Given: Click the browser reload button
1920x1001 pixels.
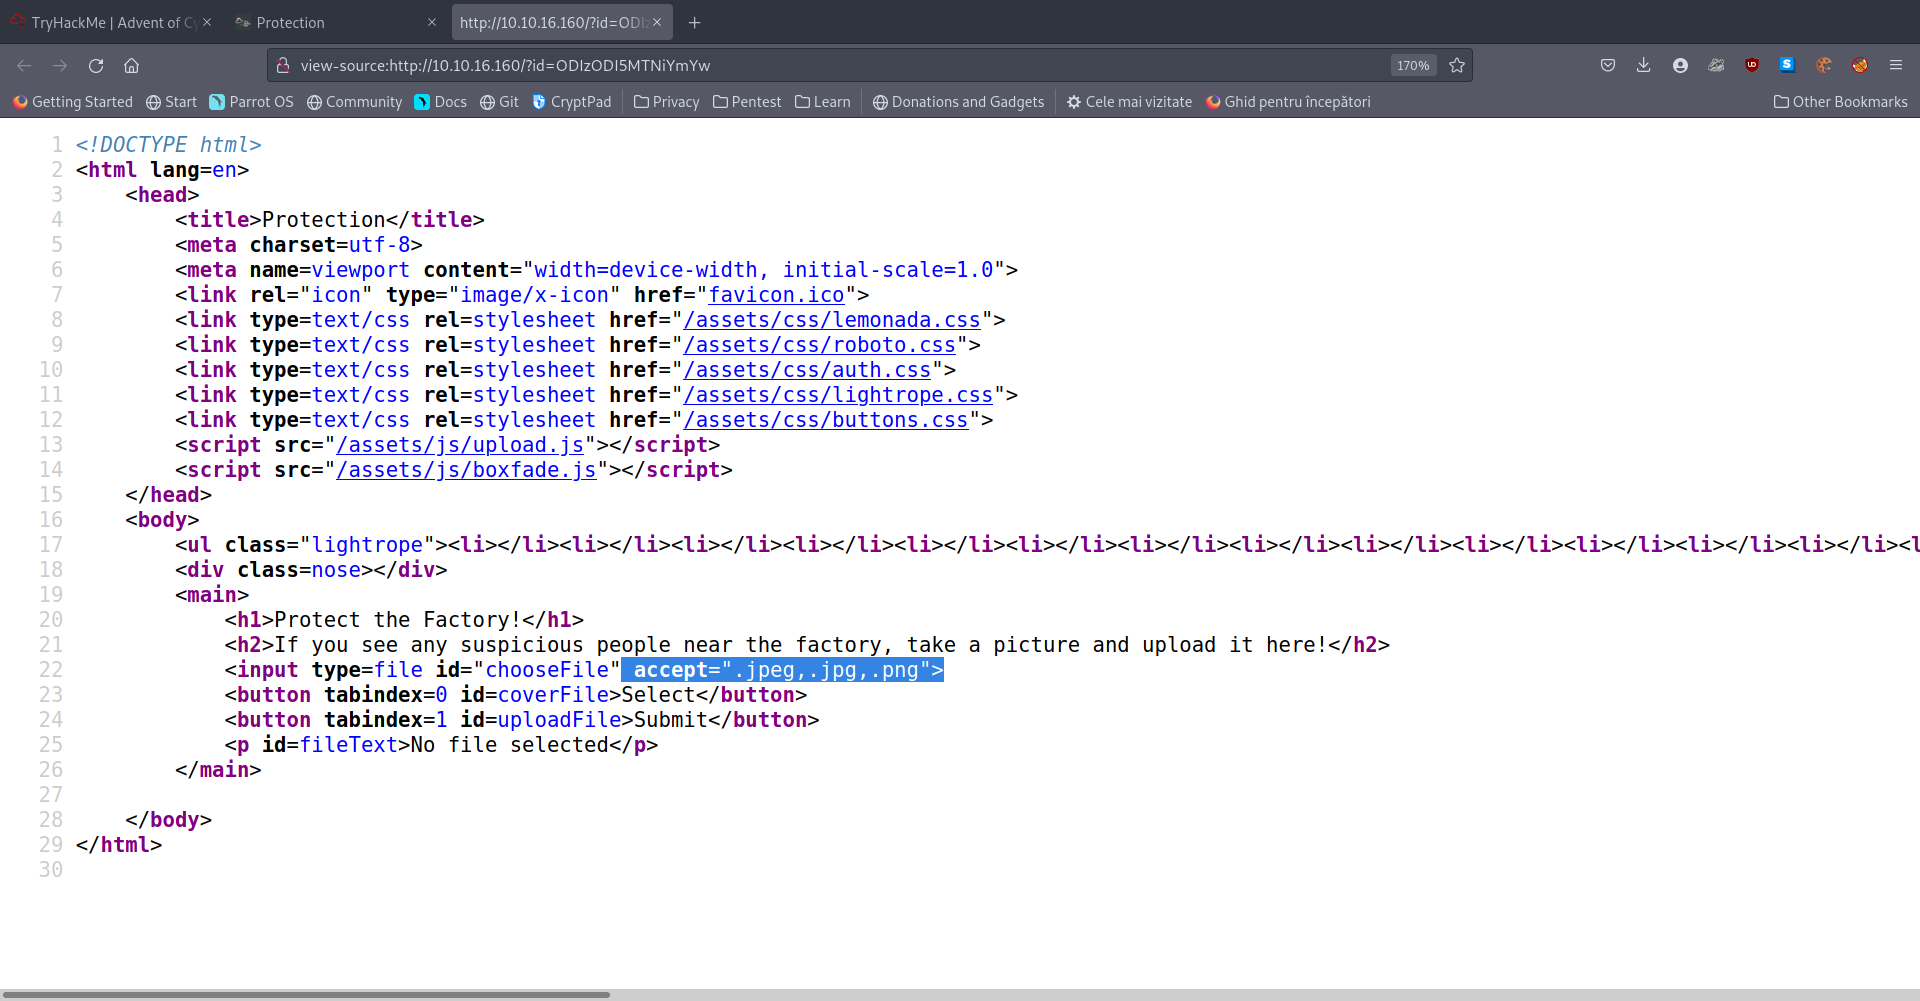Looking at the screenshot, I should click(x=96, y=66).
